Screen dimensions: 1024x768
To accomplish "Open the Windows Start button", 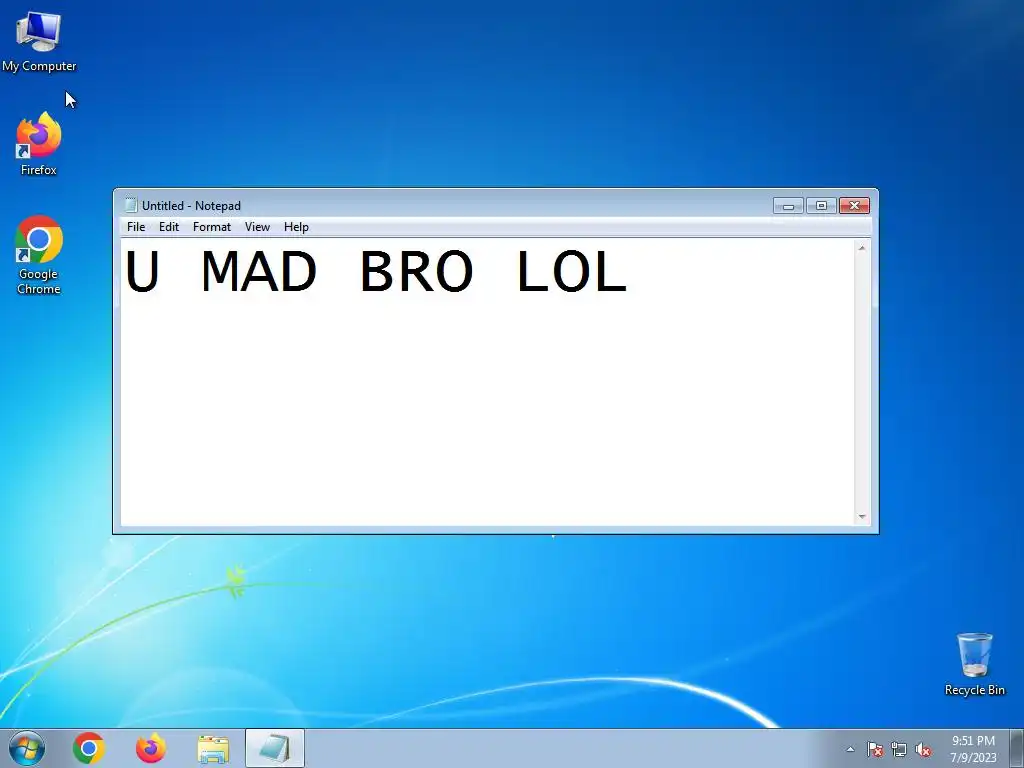I will [x=27, y=748].
